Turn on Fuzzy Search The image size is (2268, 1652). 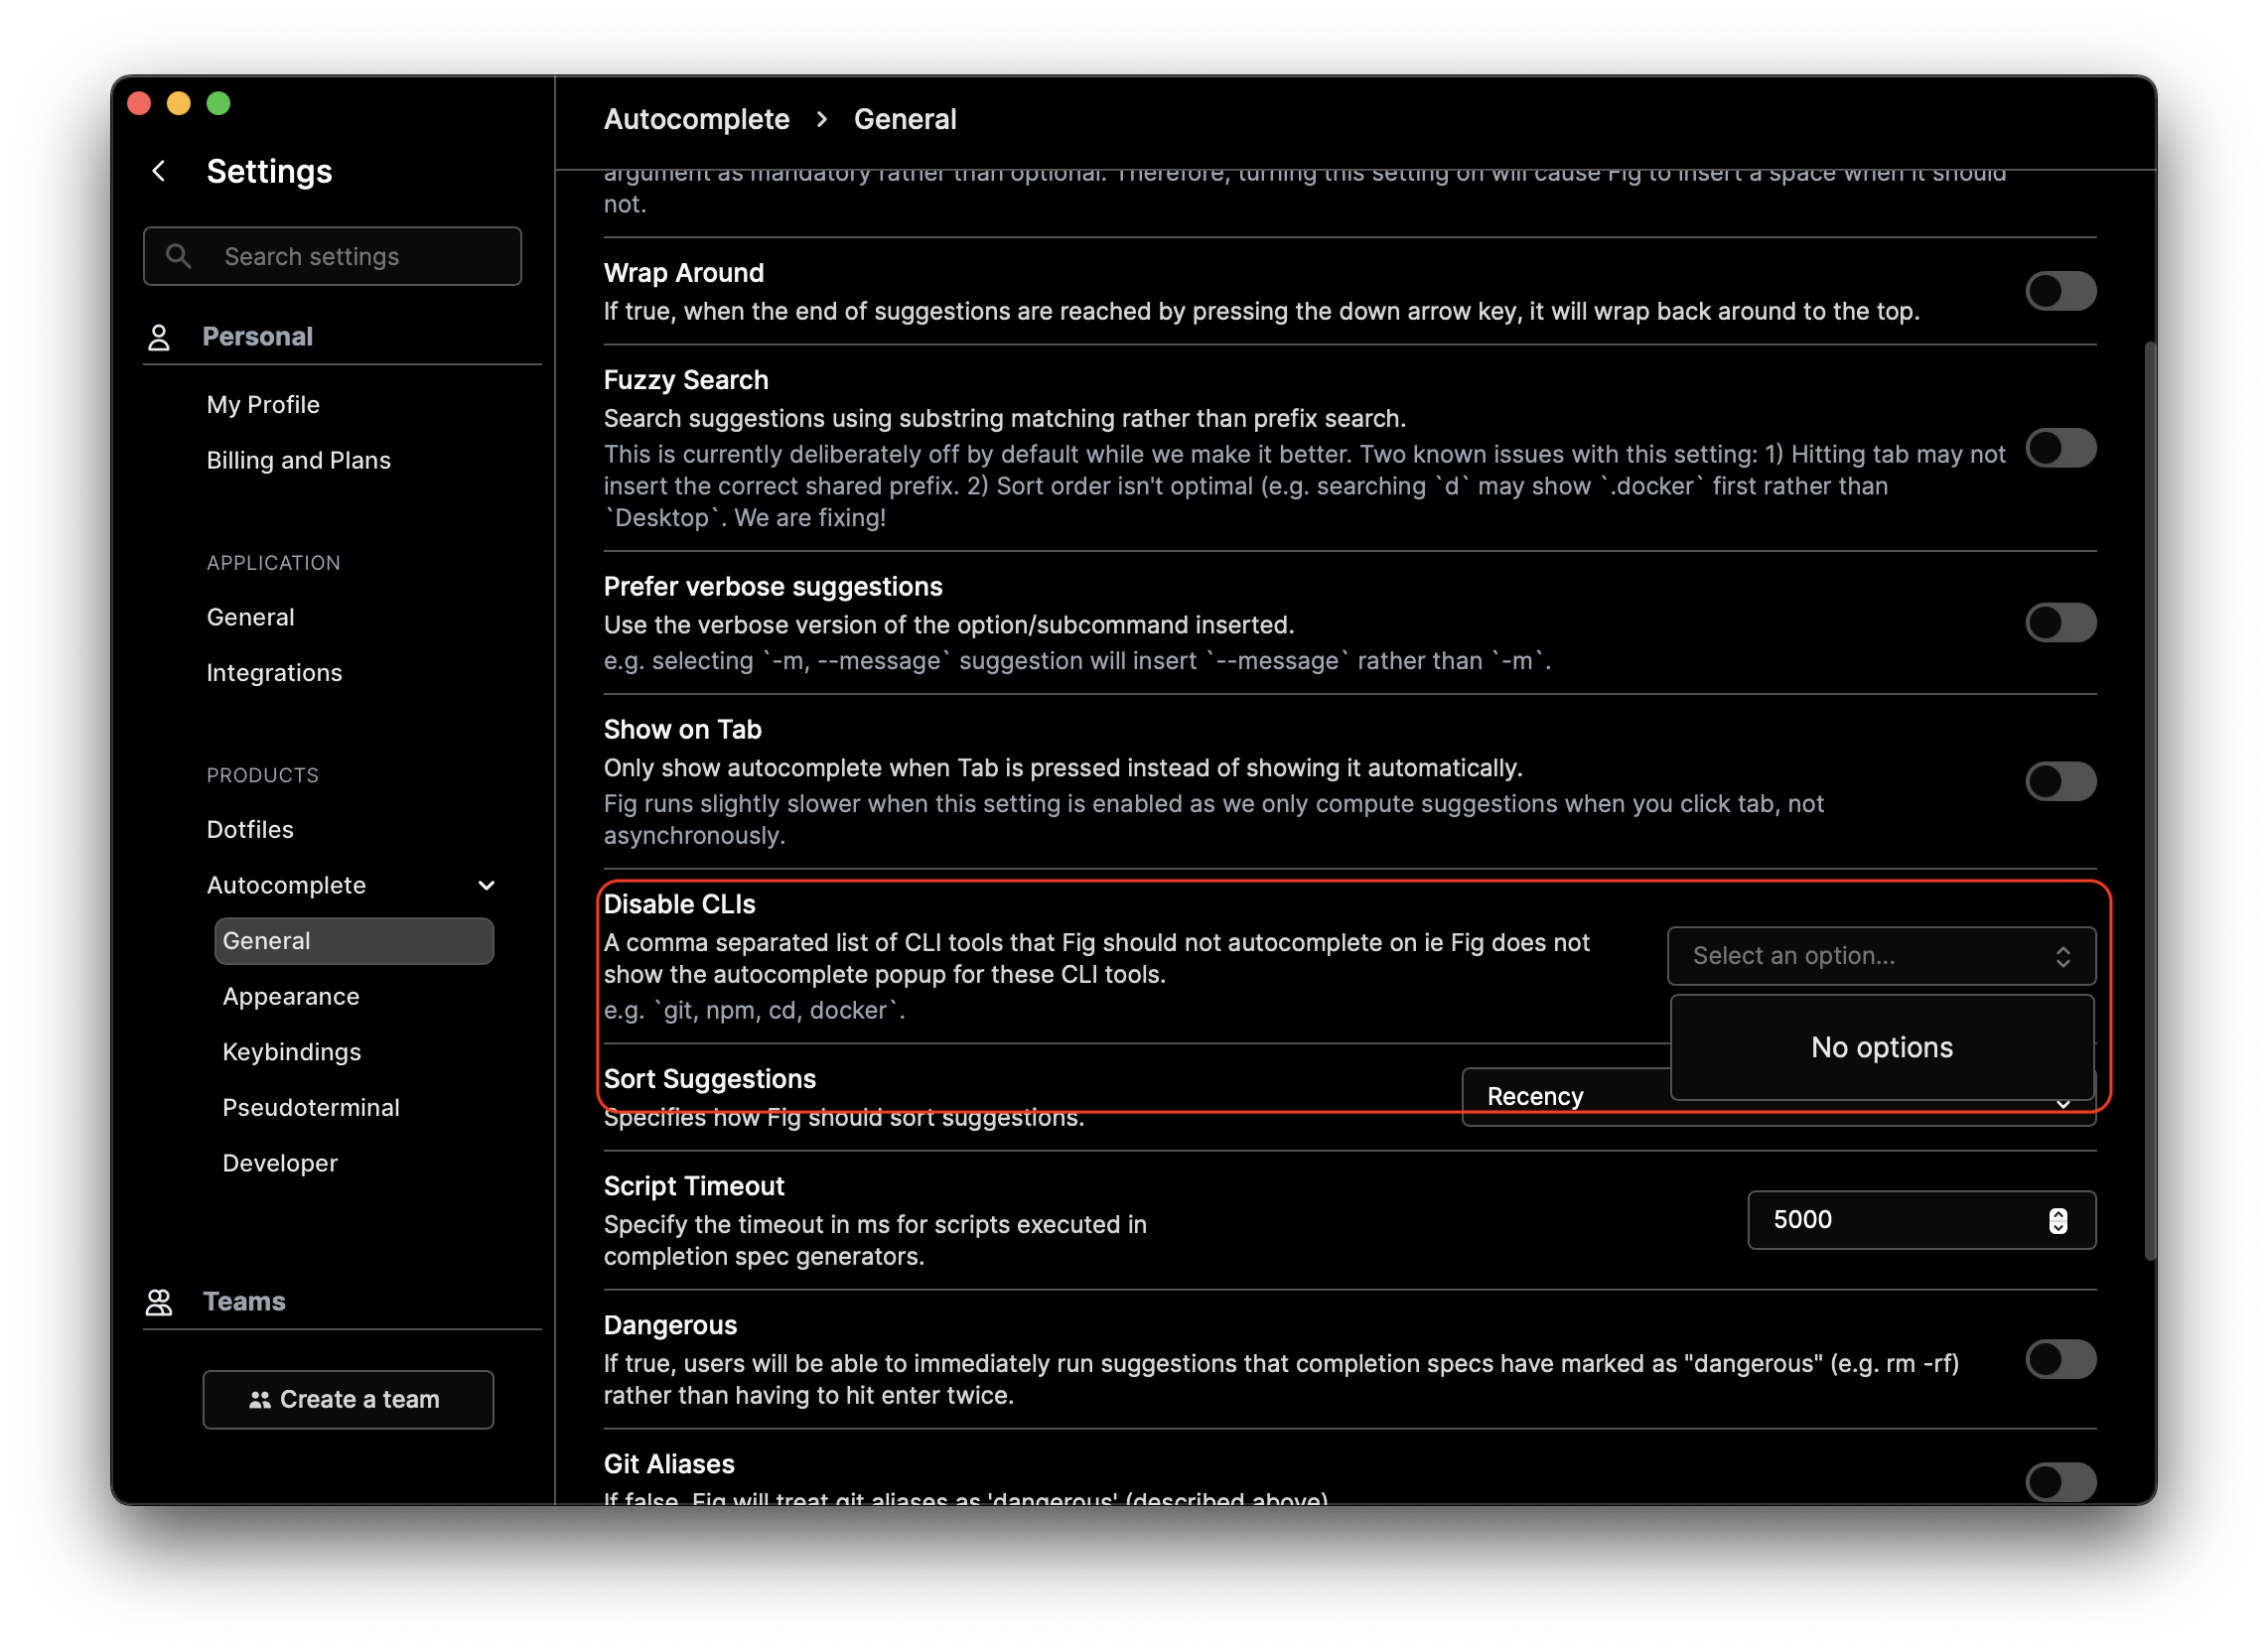[x=2061, y=448]
